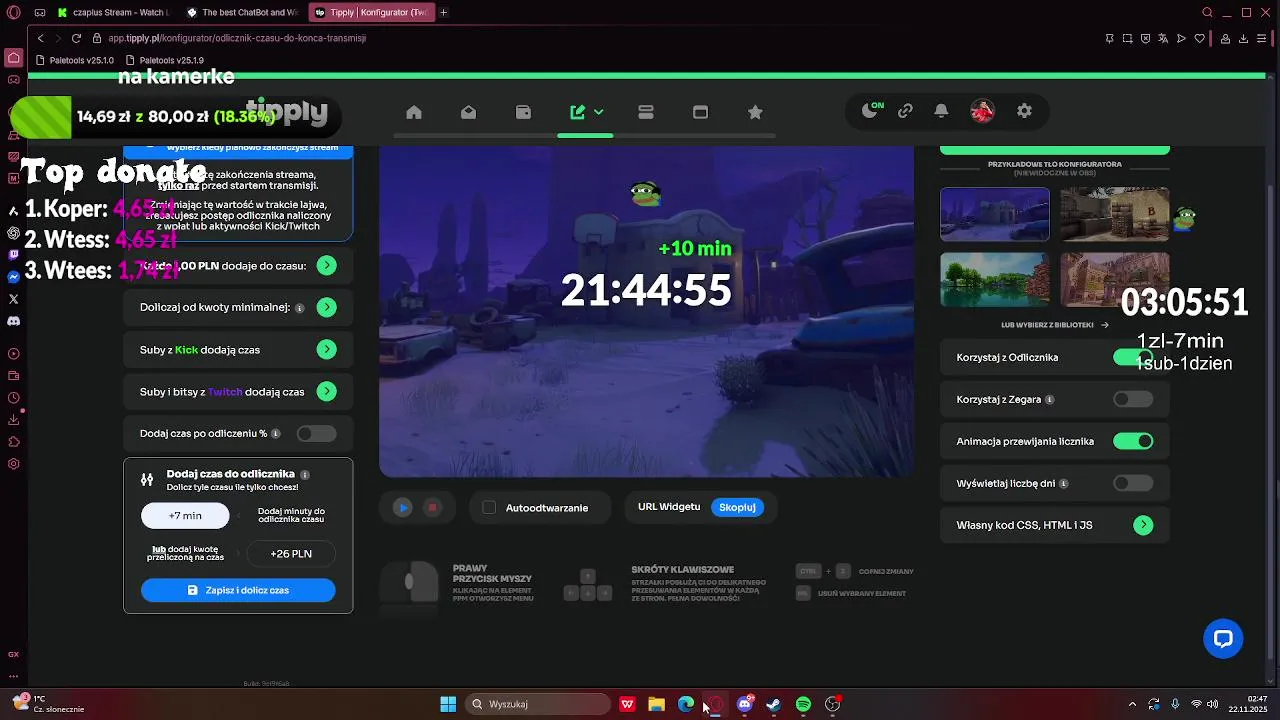
Task: Open the chat support bubble
Action: coord(1223,638)
